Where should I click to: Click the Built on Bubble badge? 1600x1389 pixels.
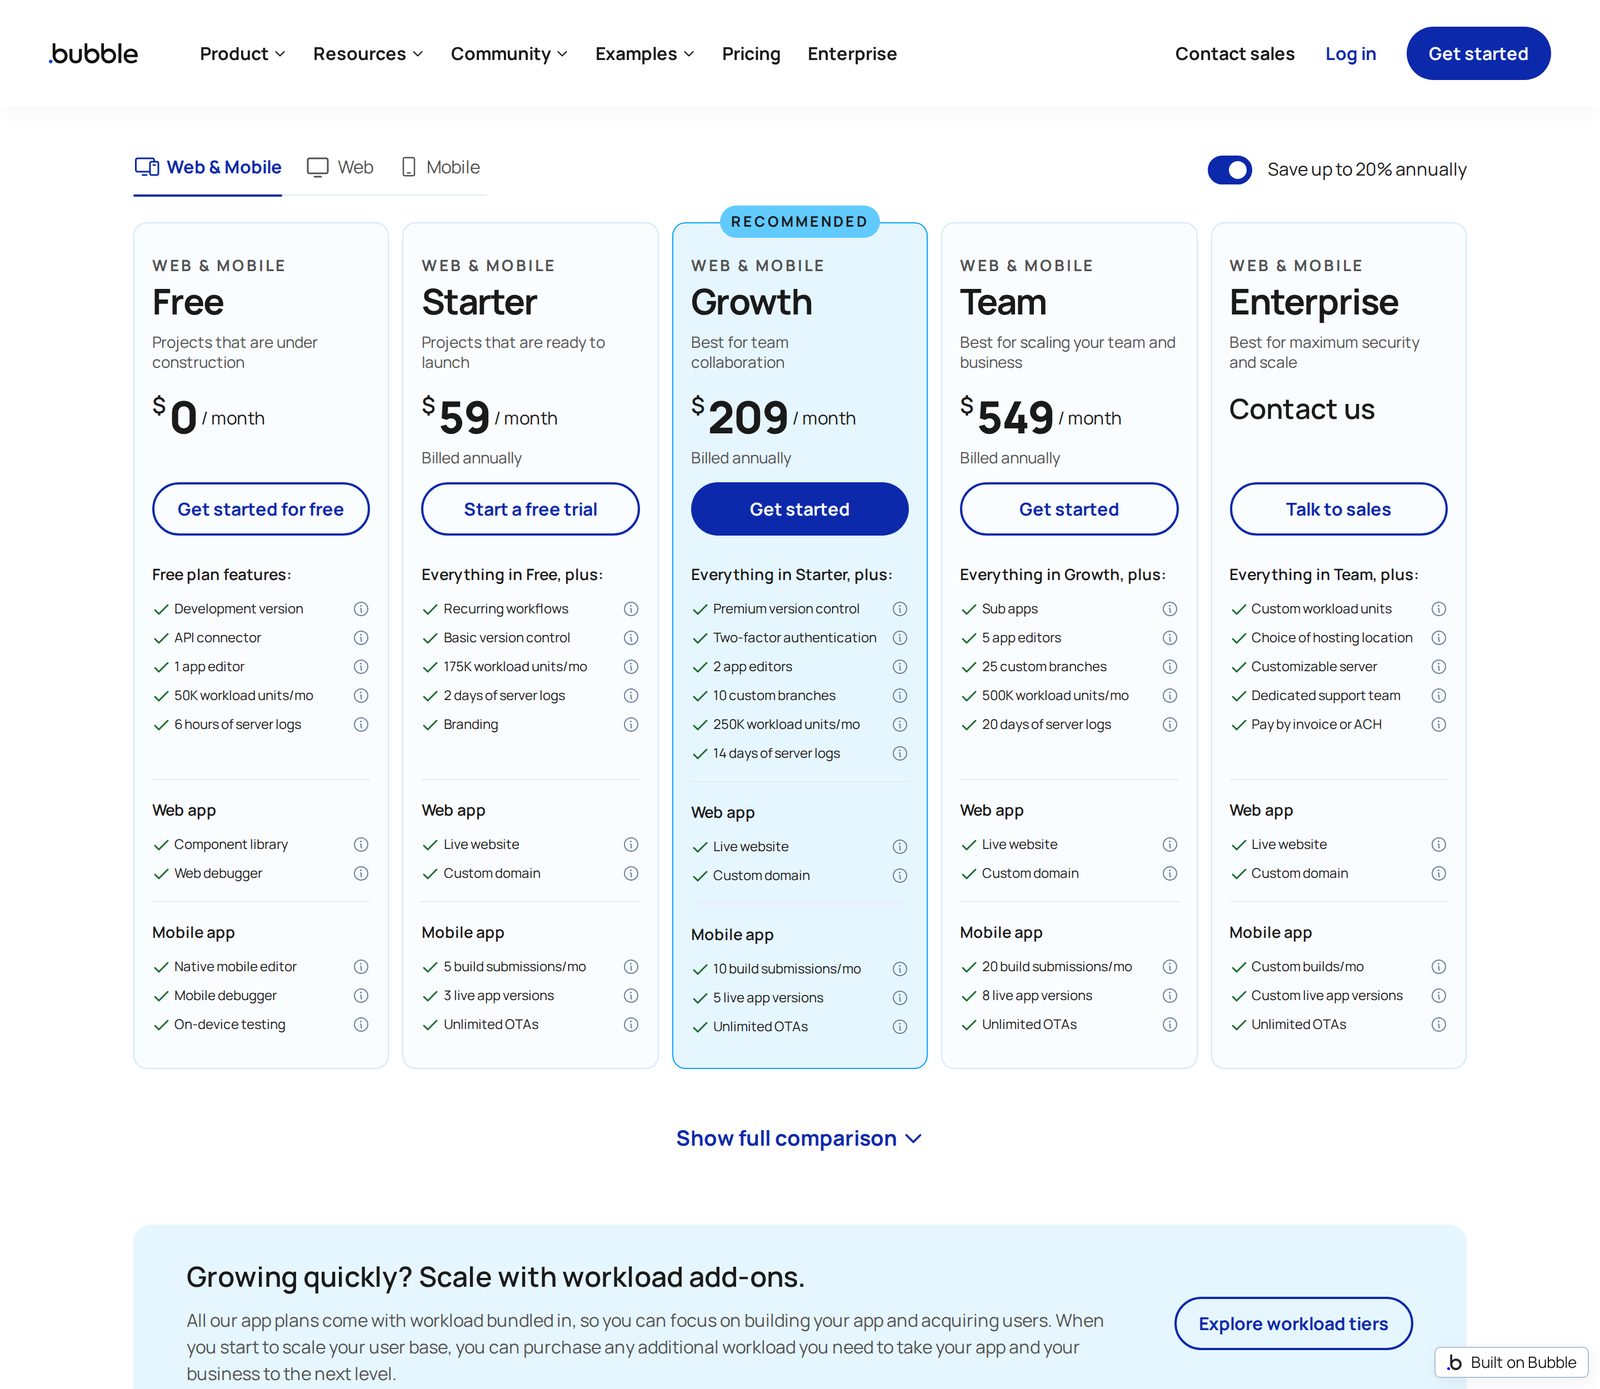pos(1512,1363)
